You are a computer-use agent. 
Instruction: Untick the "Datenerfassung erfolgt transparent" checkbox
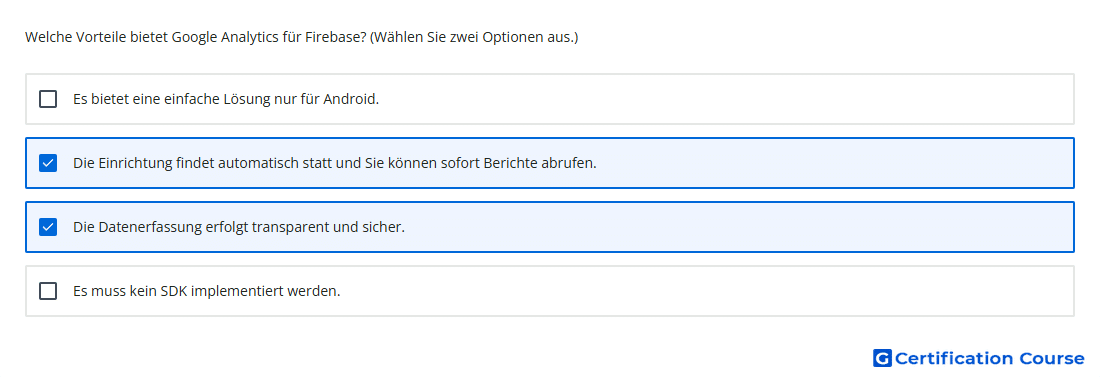coord(48,227)
